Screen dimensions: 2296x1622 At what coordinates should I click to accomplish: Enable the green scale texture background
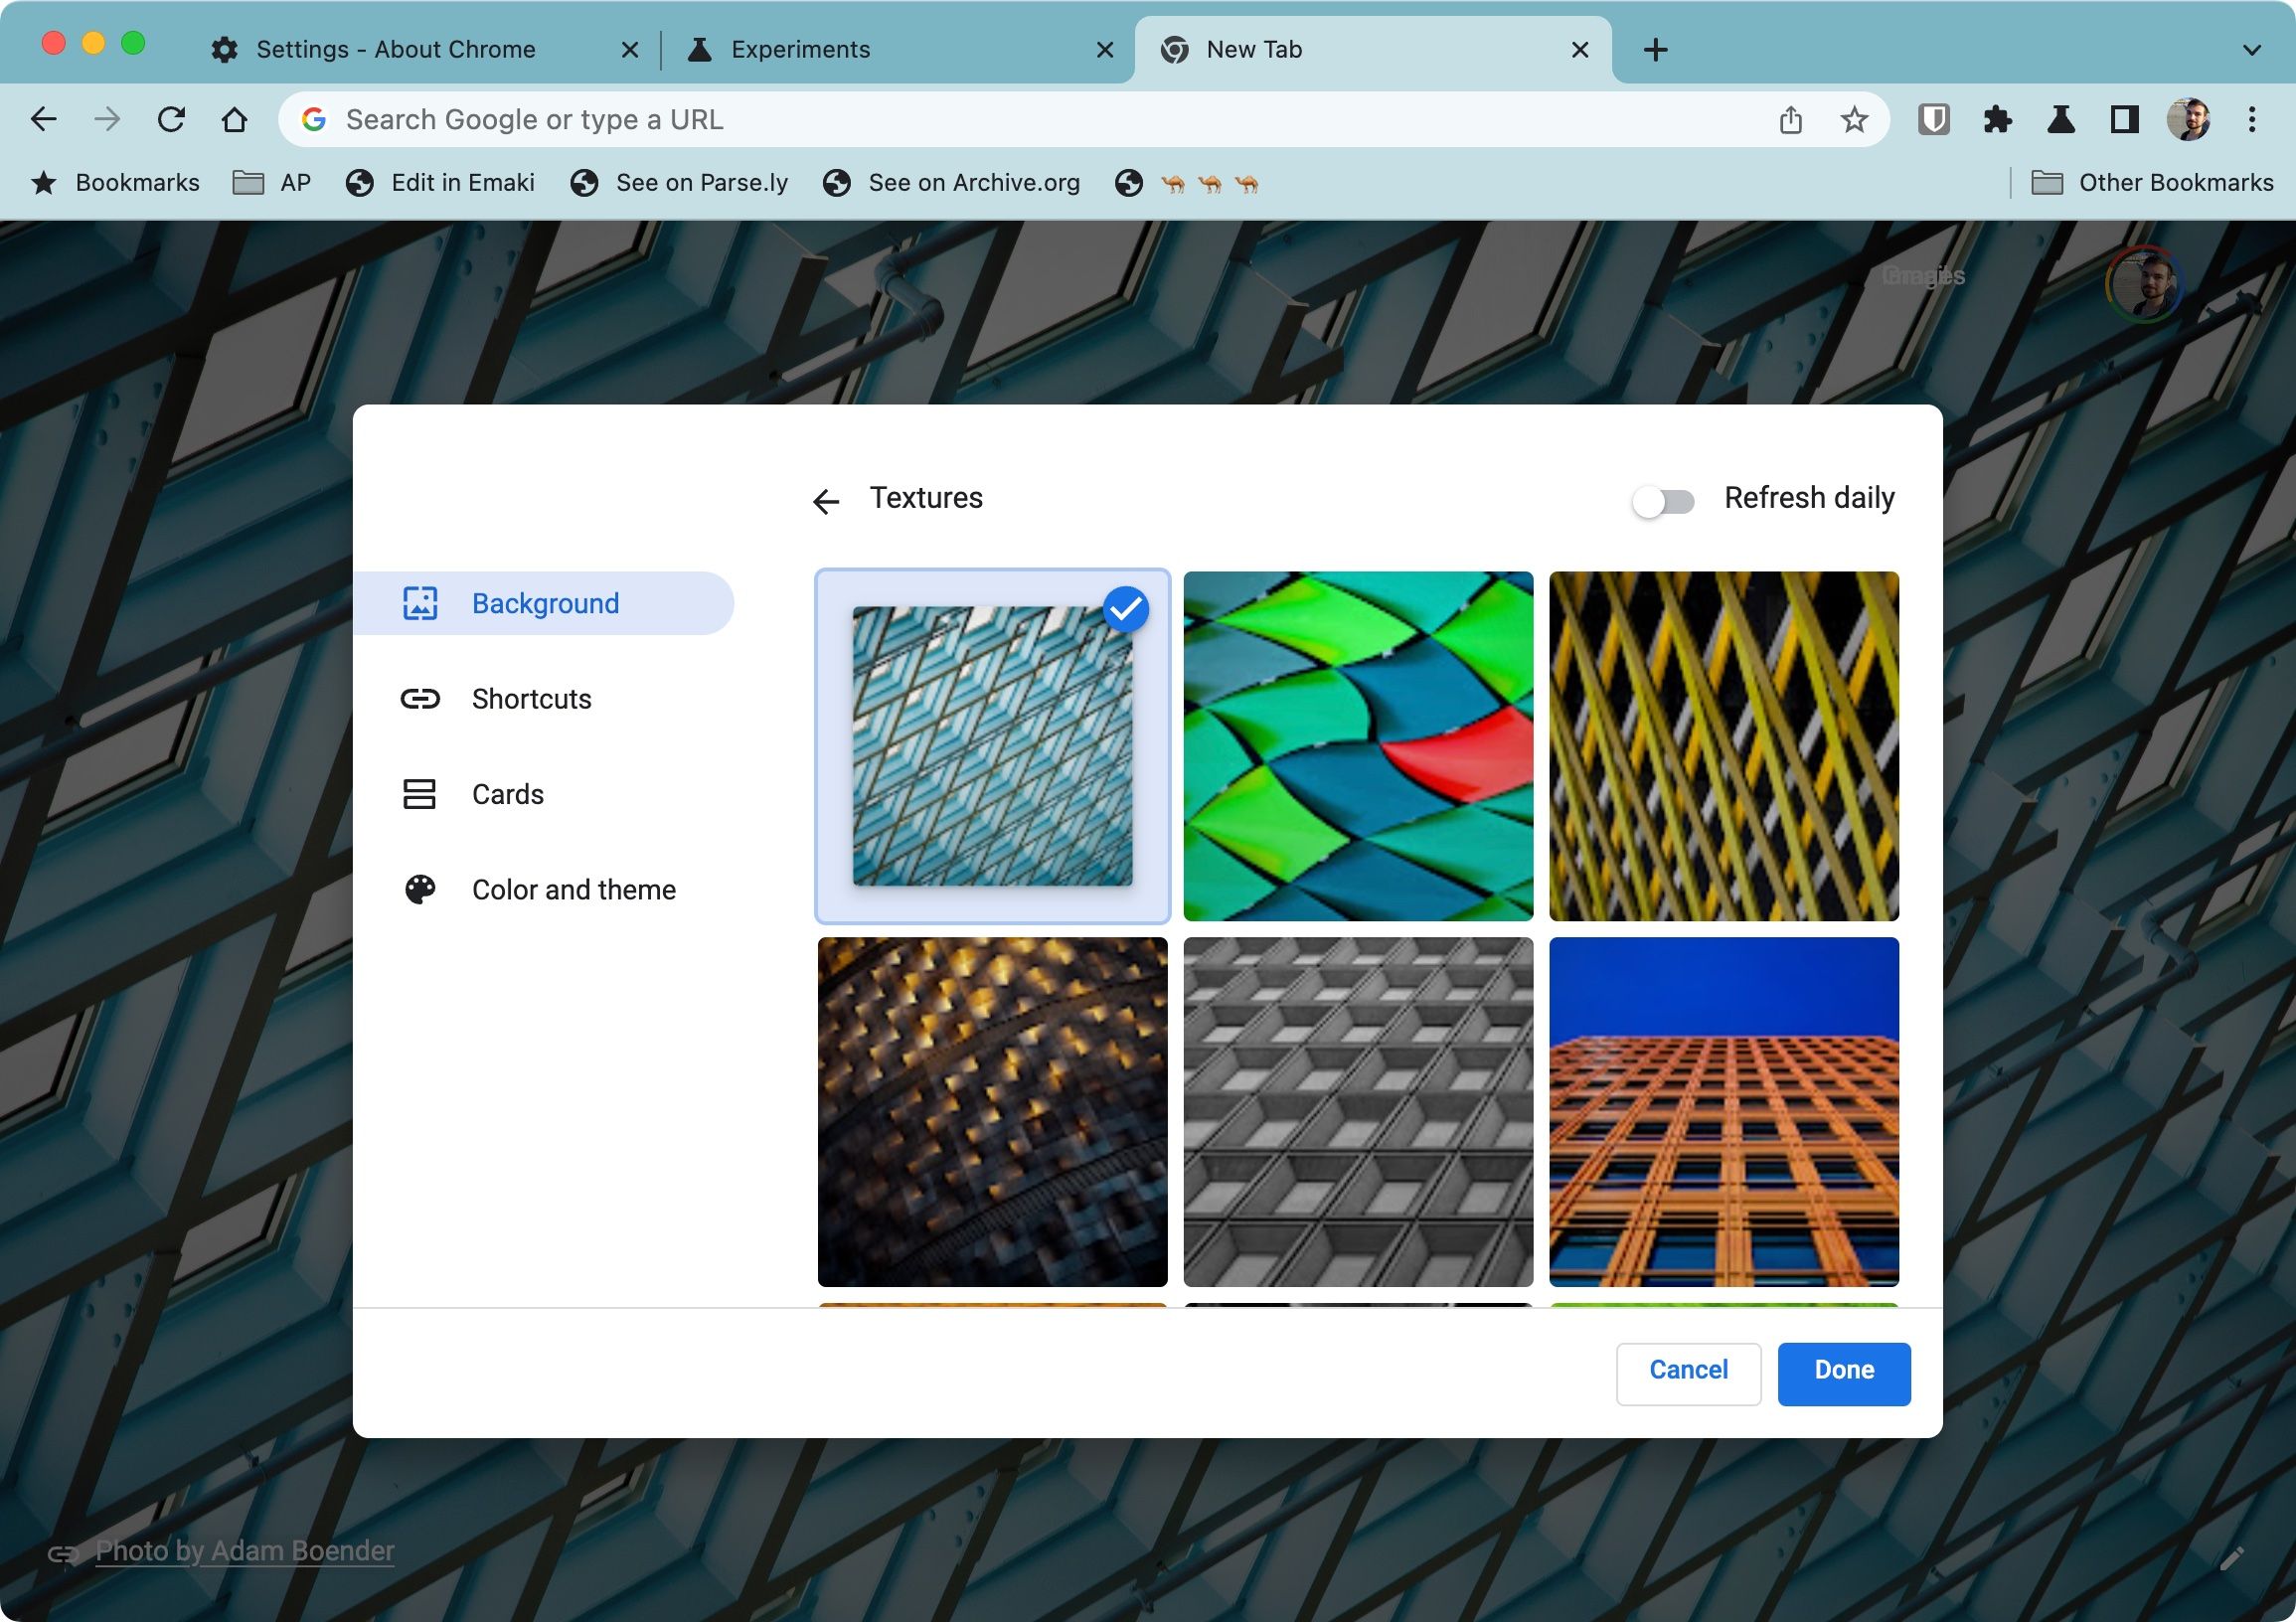click(x=1359, y=746)
